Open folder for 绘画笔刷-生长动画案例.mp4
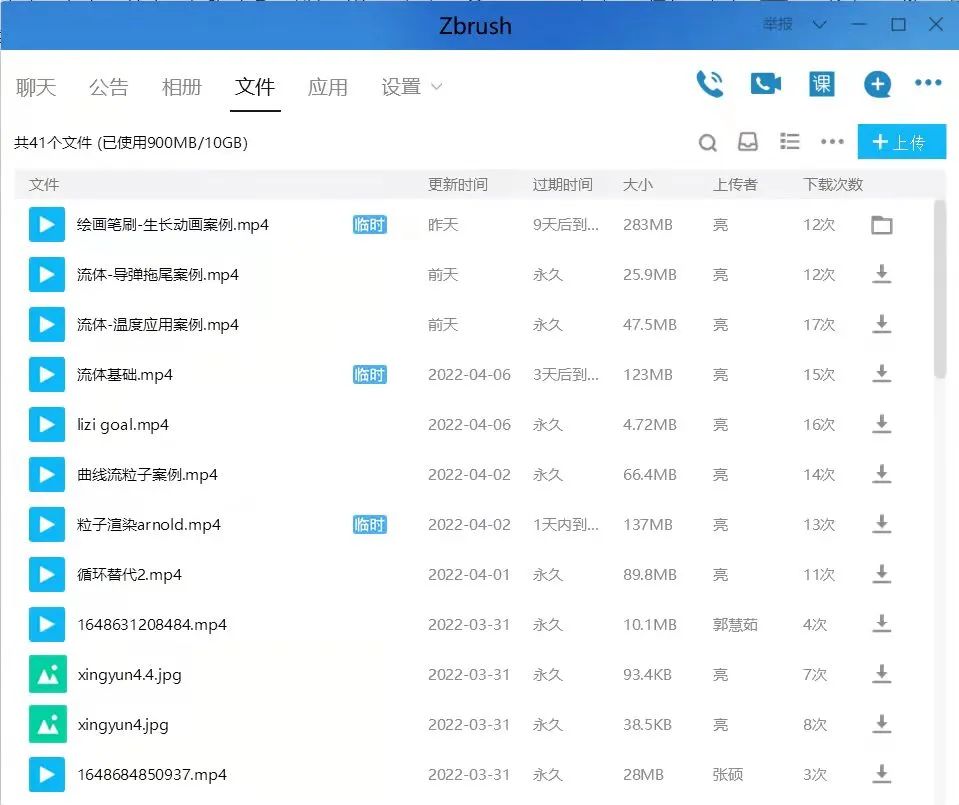 coord(881,225)
